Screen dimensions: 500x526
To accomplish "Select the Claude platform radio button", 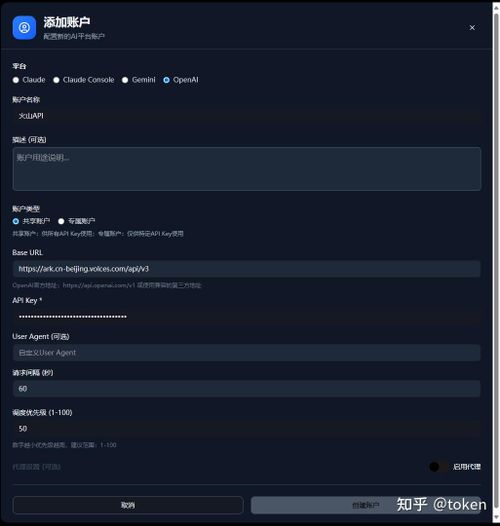I will point(16,80).
